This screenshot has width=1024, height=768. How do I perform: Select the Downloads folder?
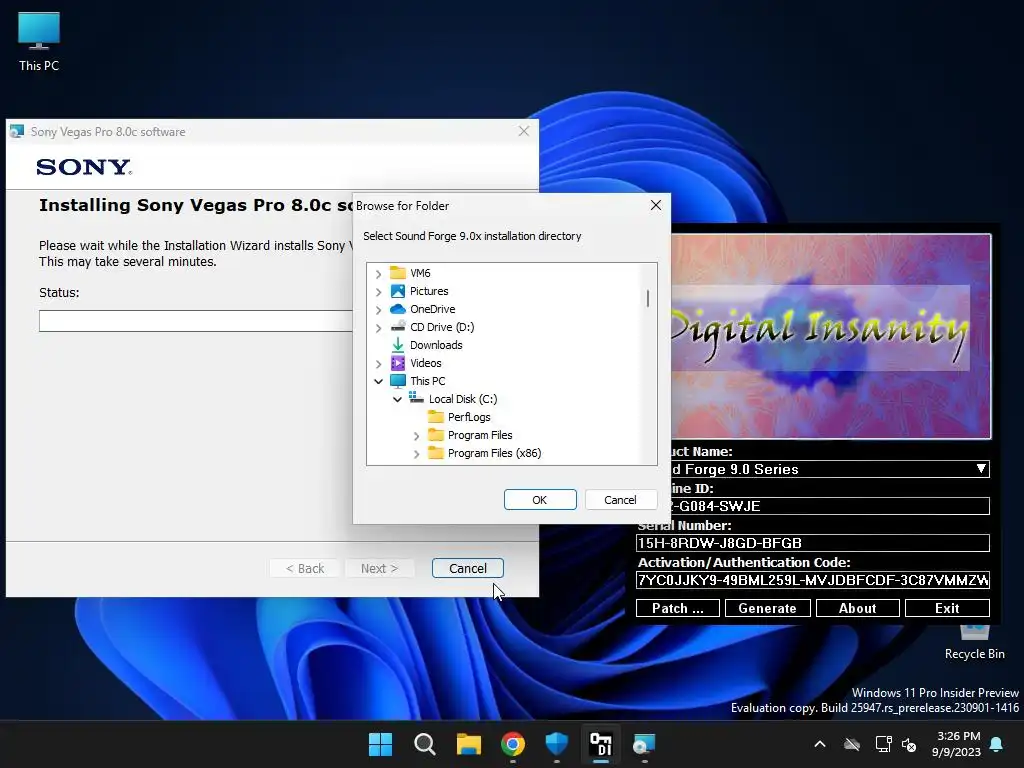coord(436,345)
